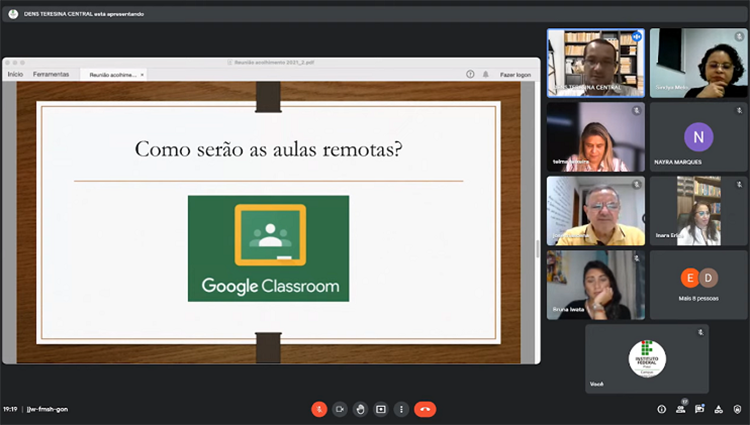Click muted mic icon on NAYRA MARQUES tile
The image size is (750, 425).
[x=739, y=110]
